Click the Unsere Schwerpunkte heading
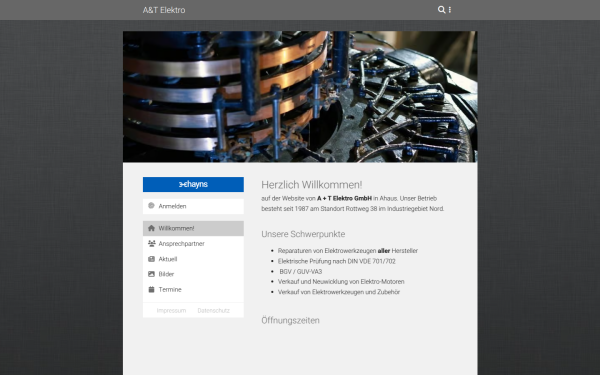This screenshot has height=375, width=600. pos(303,234)
